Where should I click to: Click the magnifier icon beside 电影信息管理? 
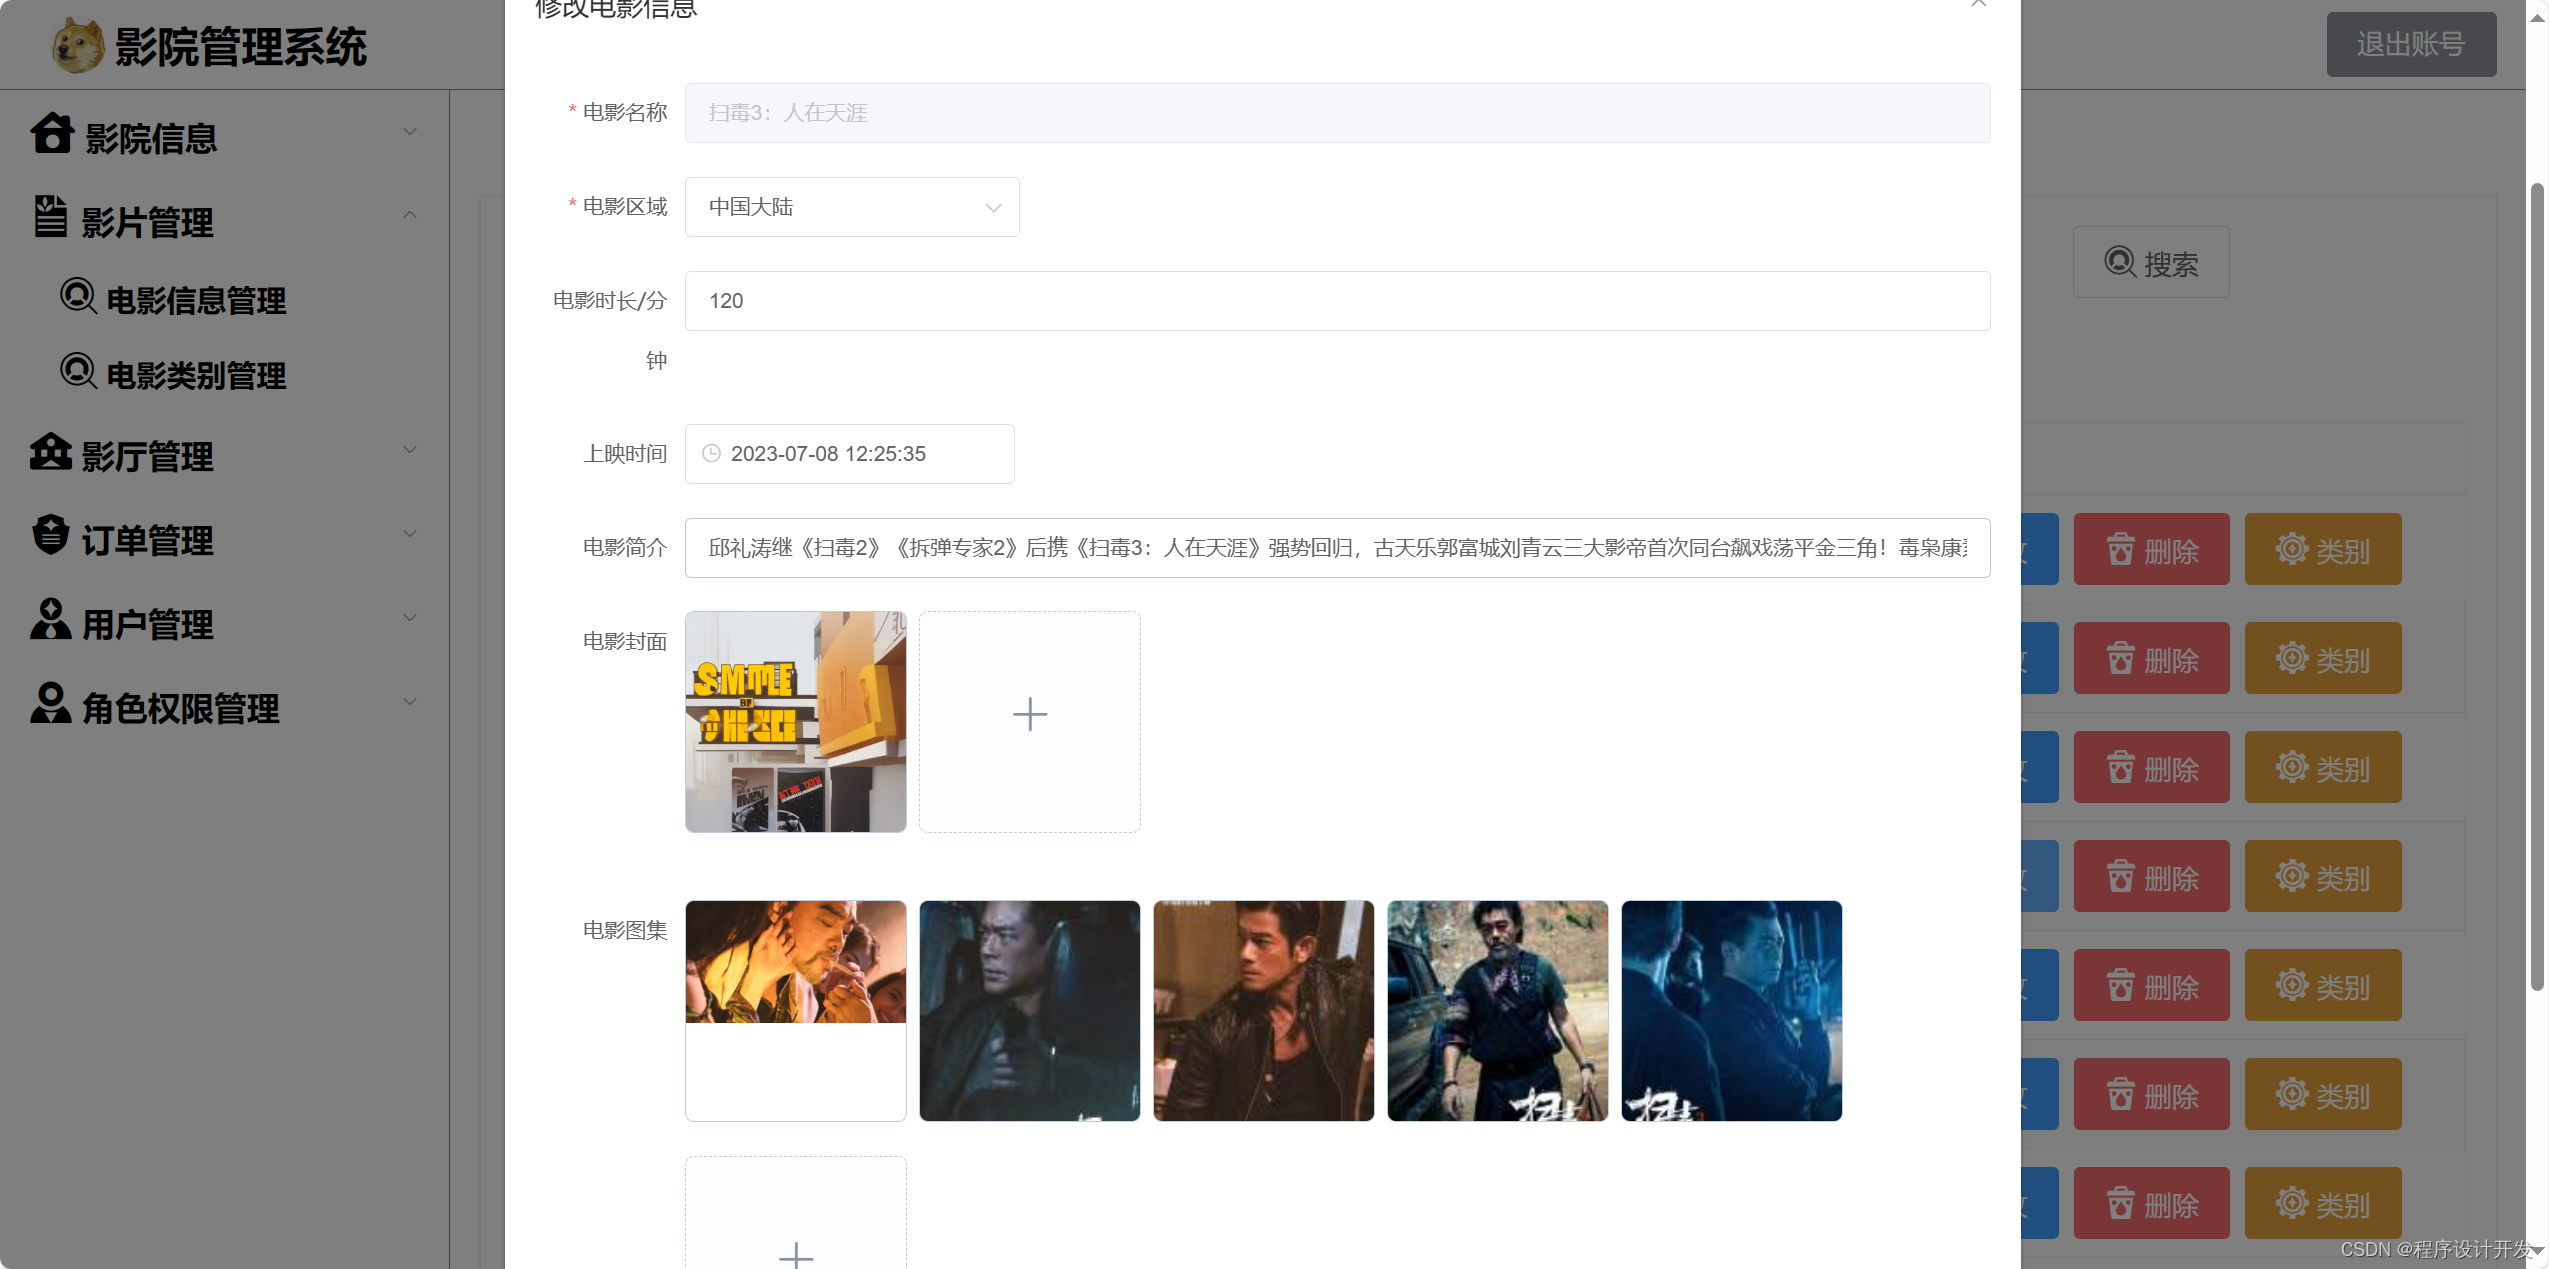point(78,296)
